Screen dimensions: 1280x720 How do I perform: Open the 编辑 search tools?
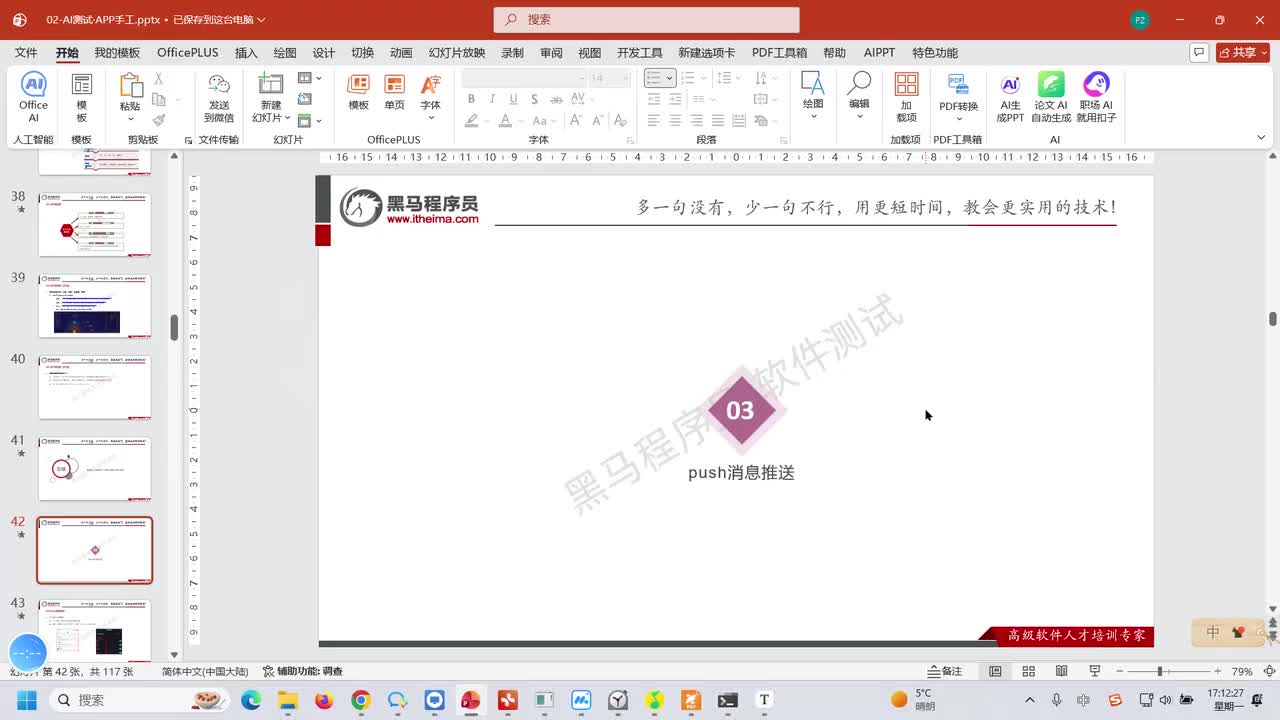(859, 95)
